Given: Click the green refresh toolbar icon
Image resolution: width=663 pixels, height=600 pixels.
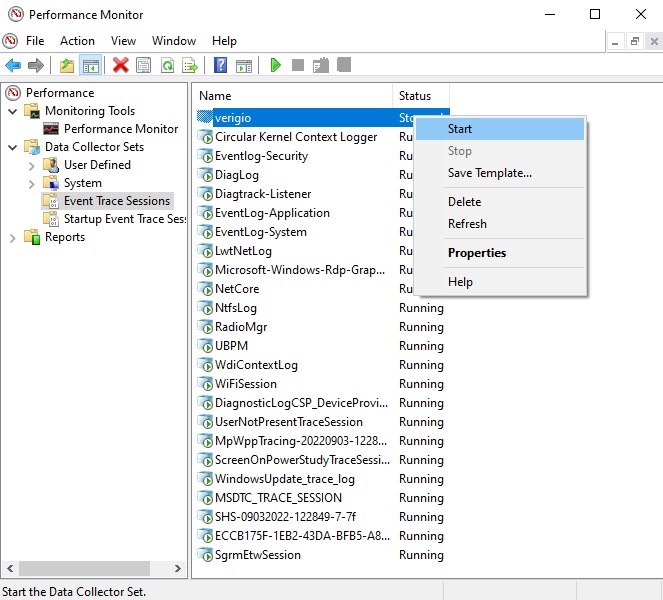Looking at the screenshot, I should pos(167,66).
